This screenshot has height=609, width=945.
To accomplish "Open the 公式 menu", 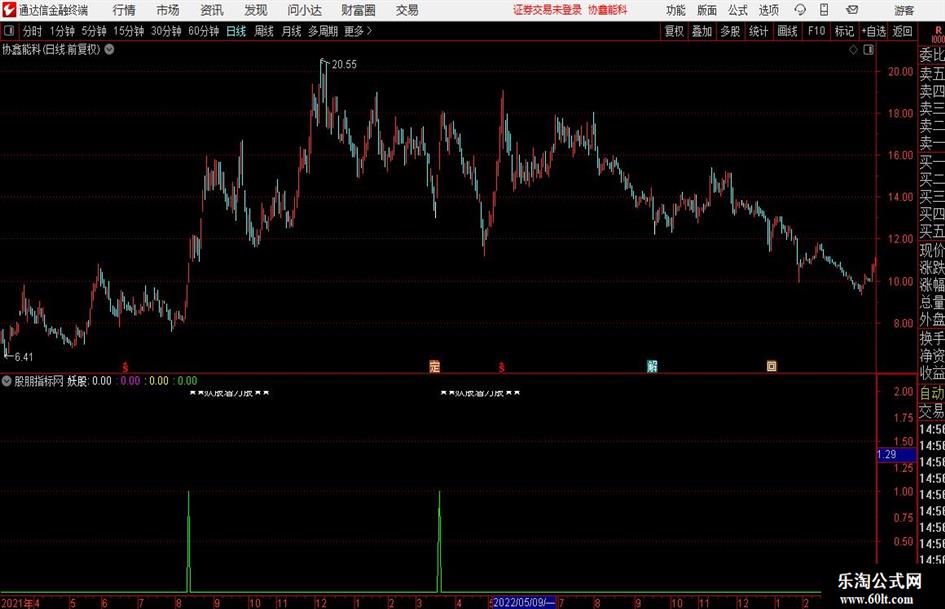I will [x=737, y=10].
